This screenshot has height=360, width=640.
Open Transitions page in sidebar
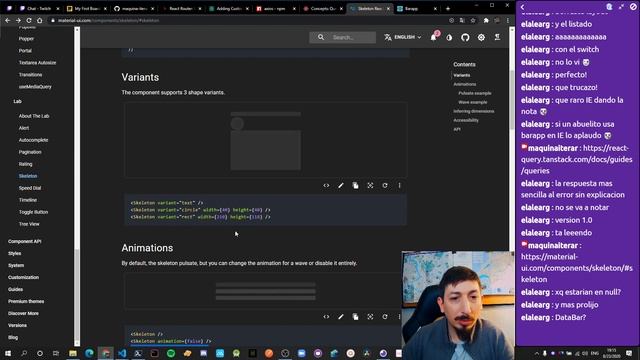(30, 75)
